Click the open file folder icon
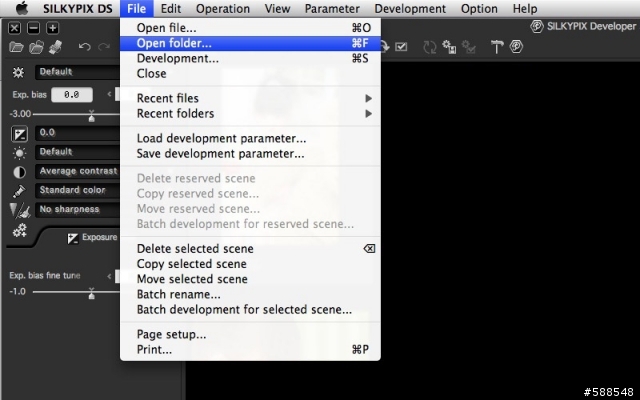Screen dimensions: 640x400 (x=16, y=47)
